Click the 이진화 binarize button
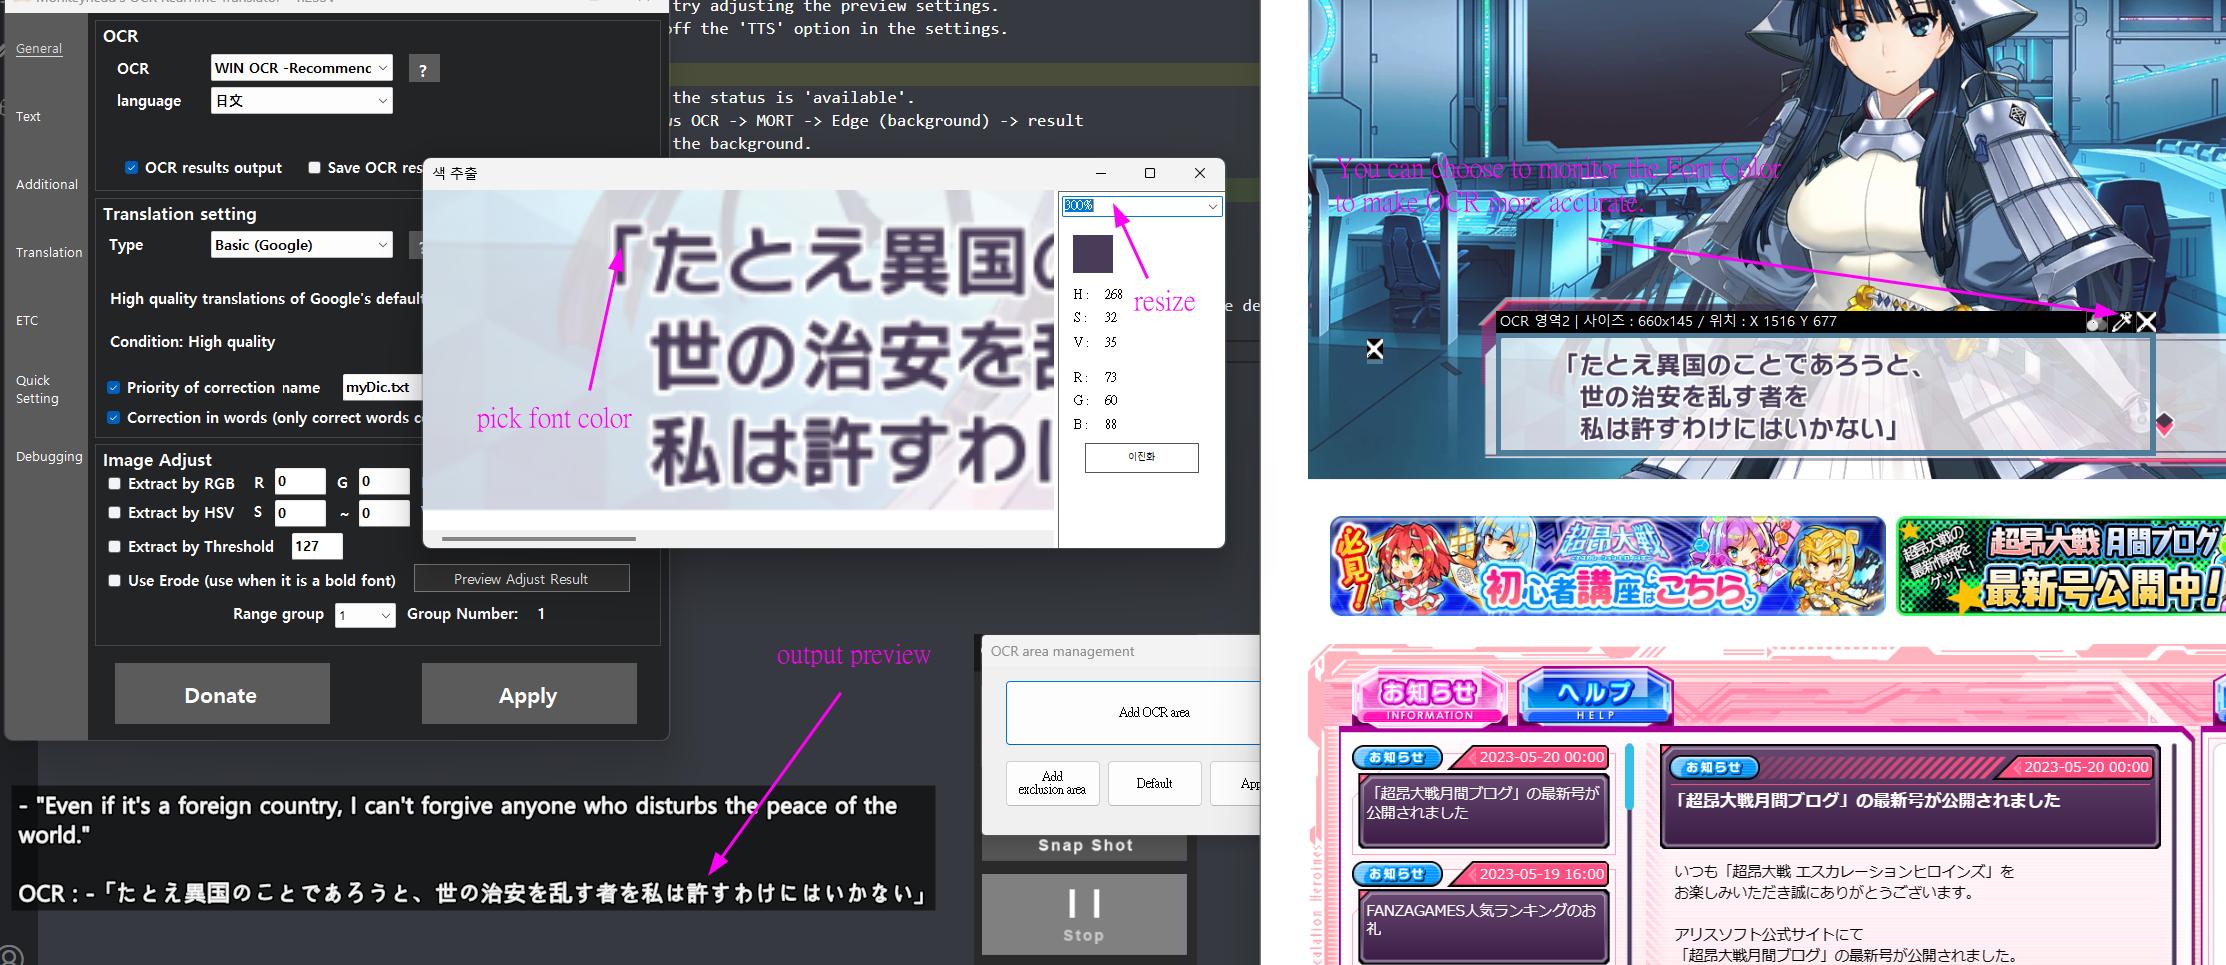Viewport: 2226px width, 965px height. 1141,457
